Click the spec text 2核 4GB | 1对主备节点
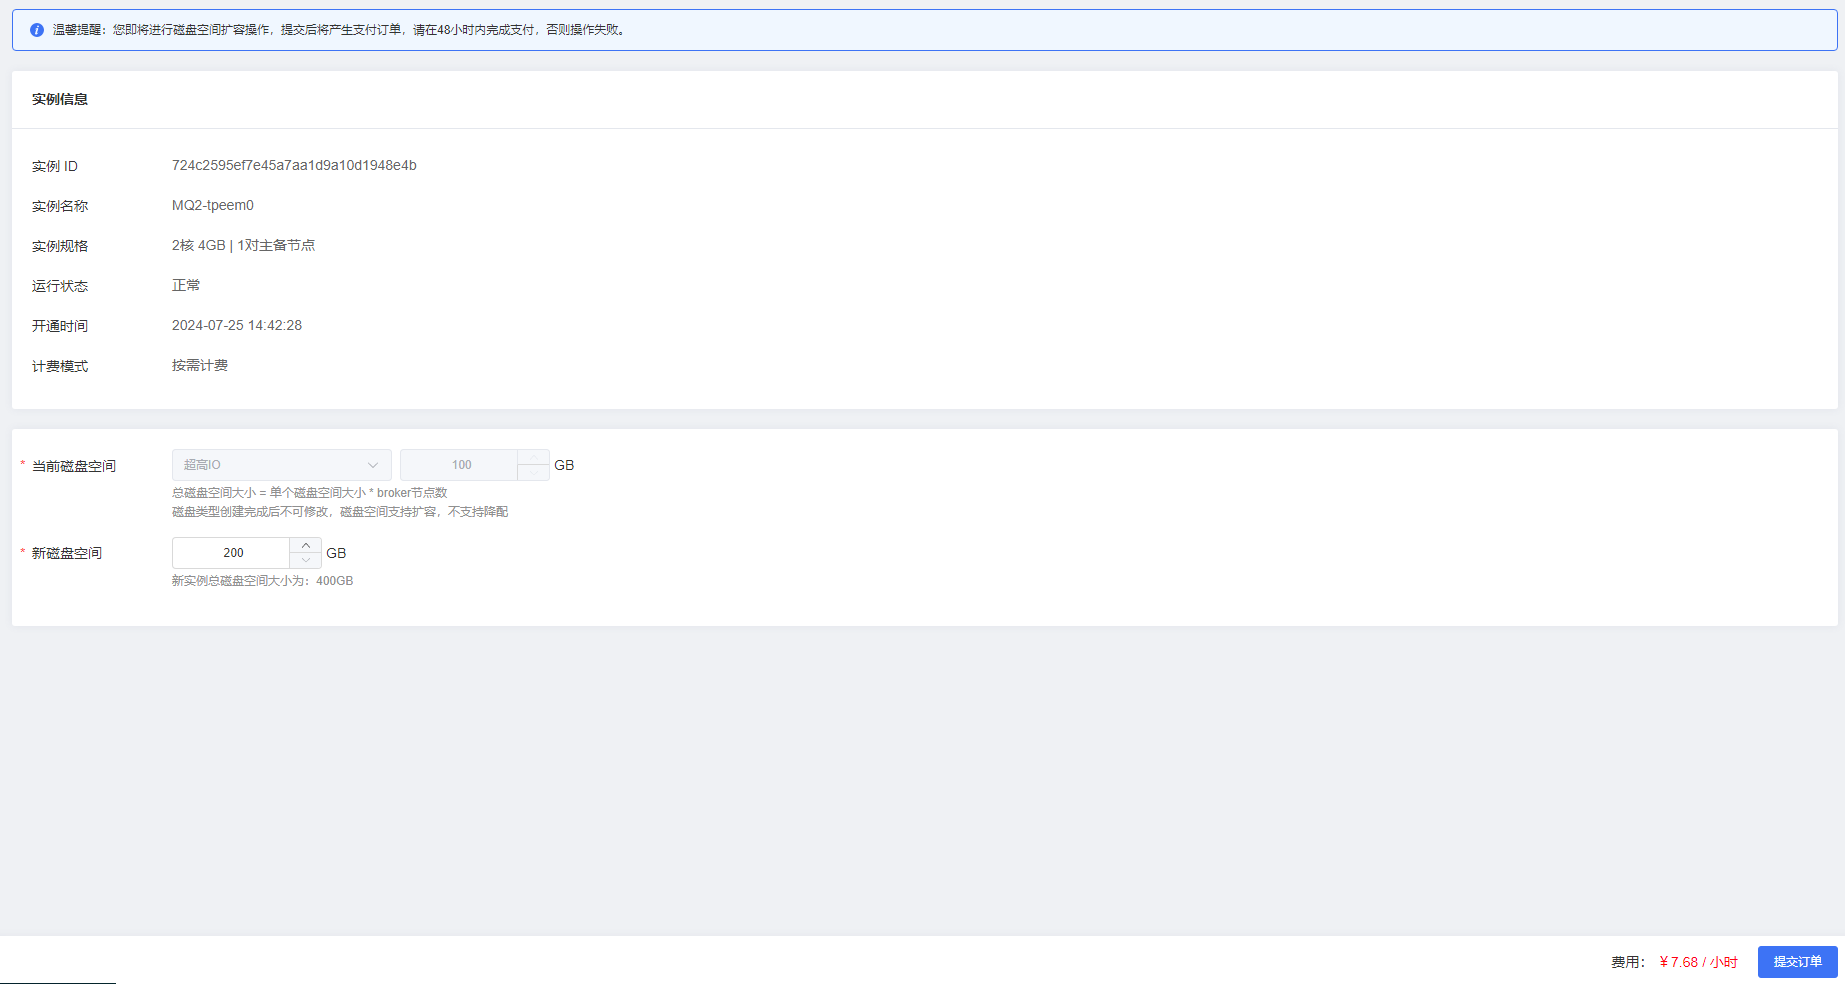This screenshot has height=984, width=1845. pyautogui.click(x=243, y=246)
